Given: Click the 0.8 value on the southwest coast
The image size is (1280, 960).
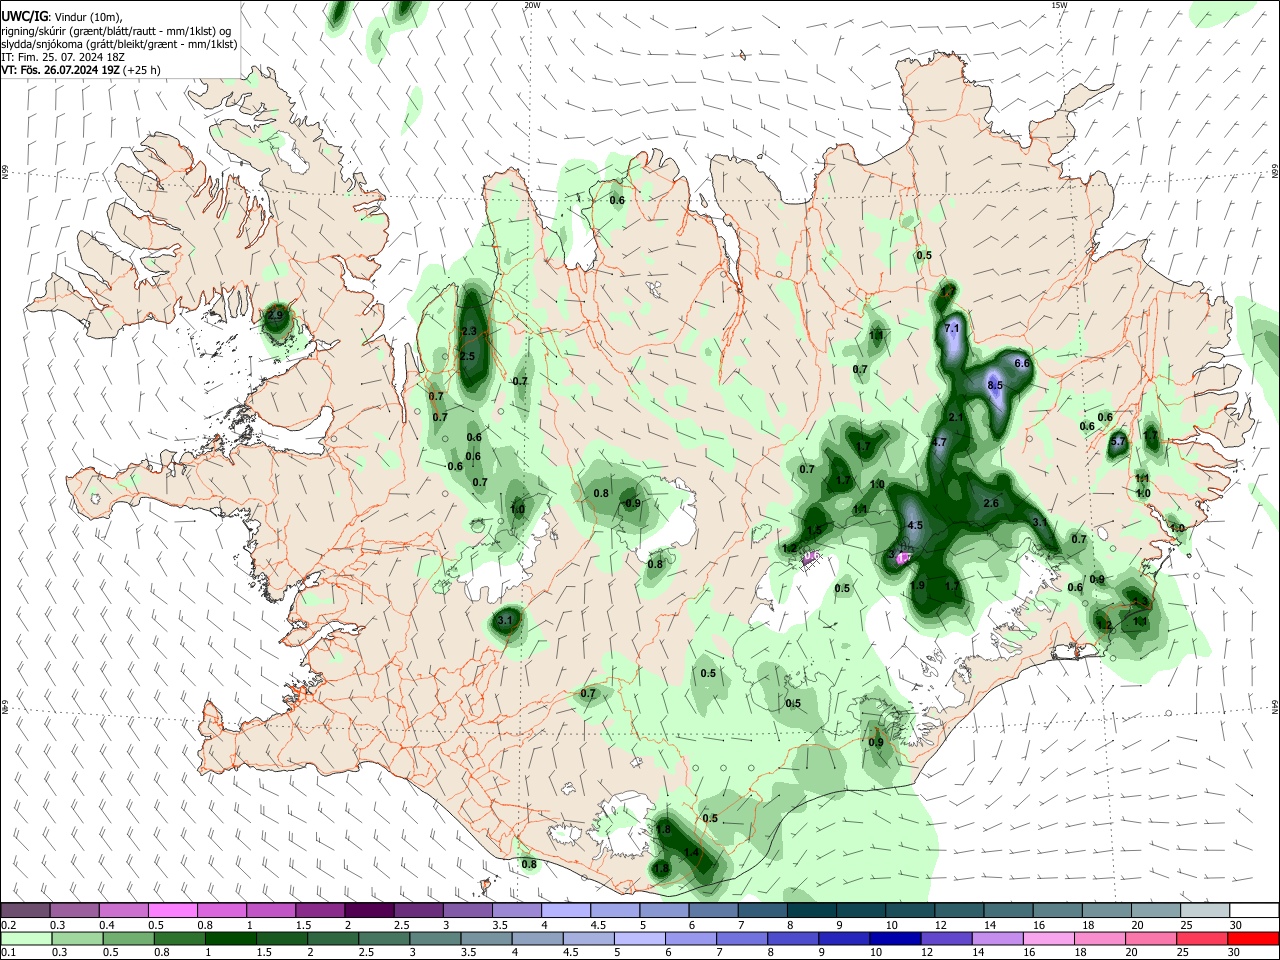Looking at the screenshot, I should [529, 864].
